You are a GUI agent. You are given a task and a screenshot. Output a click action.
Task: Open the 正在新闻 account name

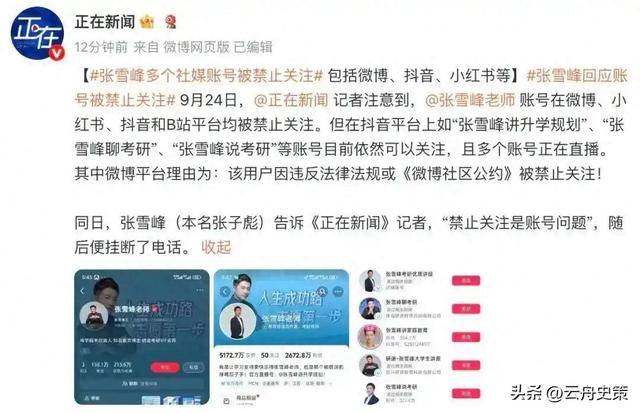pos(105,22)
